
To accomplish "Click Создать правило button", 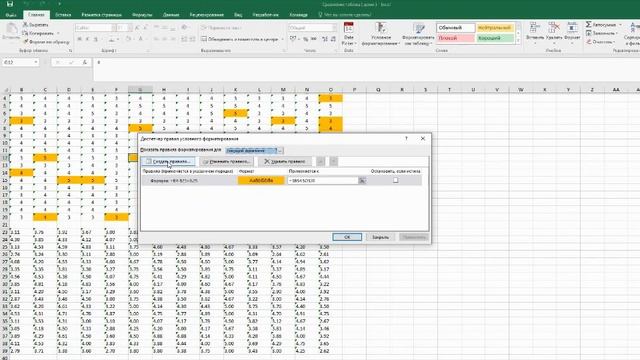I will [168, 162].
